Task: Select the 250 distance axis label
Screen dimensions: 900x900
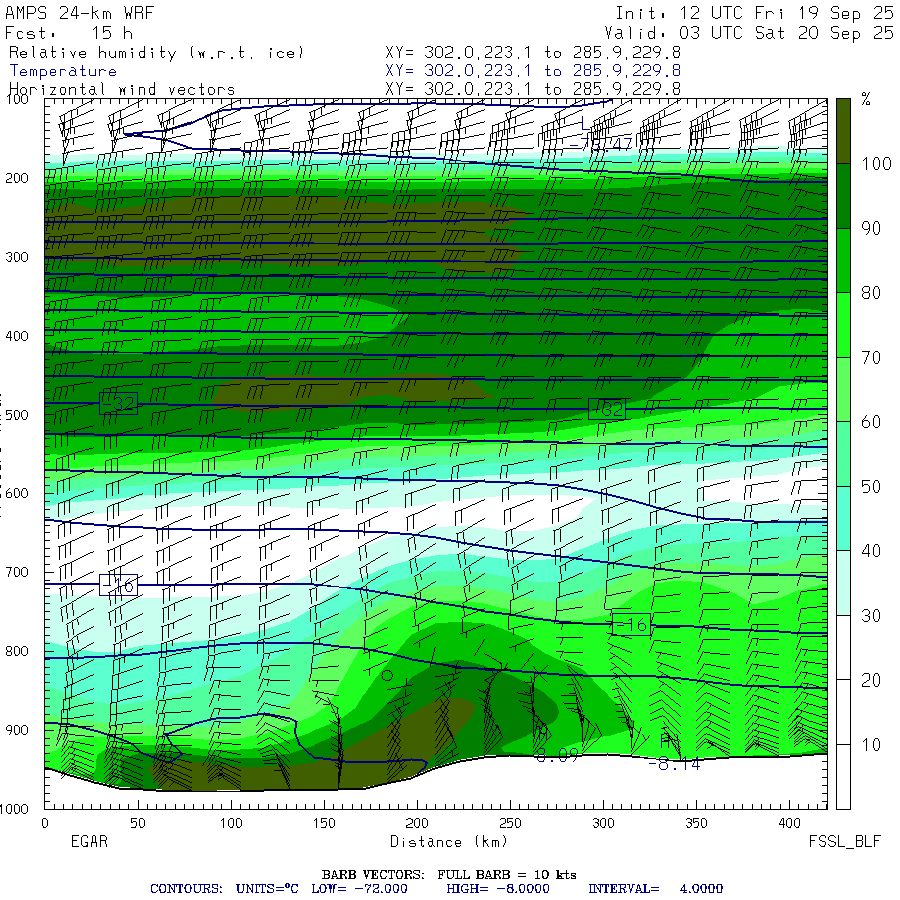Action: tap(510, 823)
